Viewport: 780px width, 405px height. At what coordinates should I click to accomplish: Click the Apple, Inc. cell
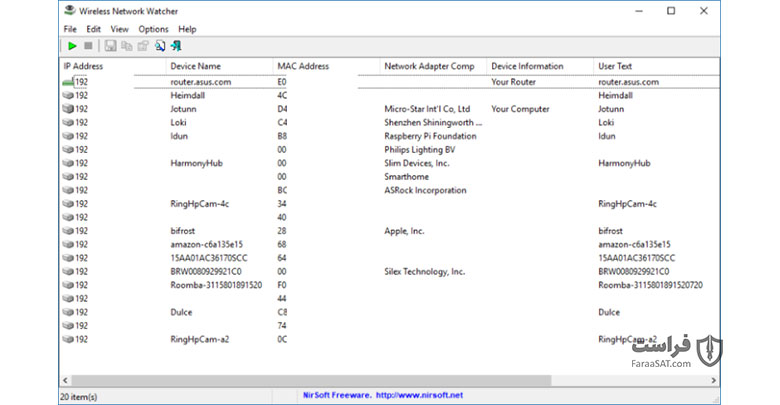(x=404, y=231)
